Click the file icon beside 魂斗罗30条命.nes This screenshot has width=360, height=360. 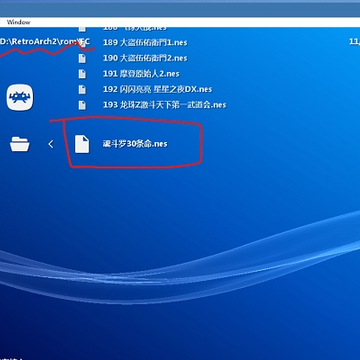pyautogui.click(x=82, y=144)
